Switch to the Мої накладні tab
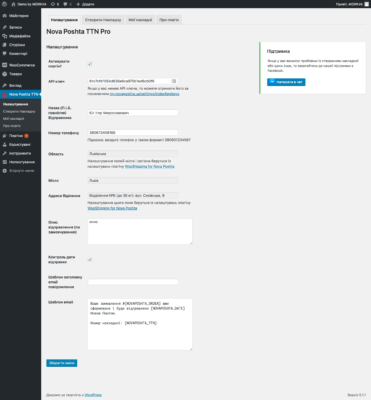This screenshot has width=371, height=400. pyautogui.click(x=140, y=20)
